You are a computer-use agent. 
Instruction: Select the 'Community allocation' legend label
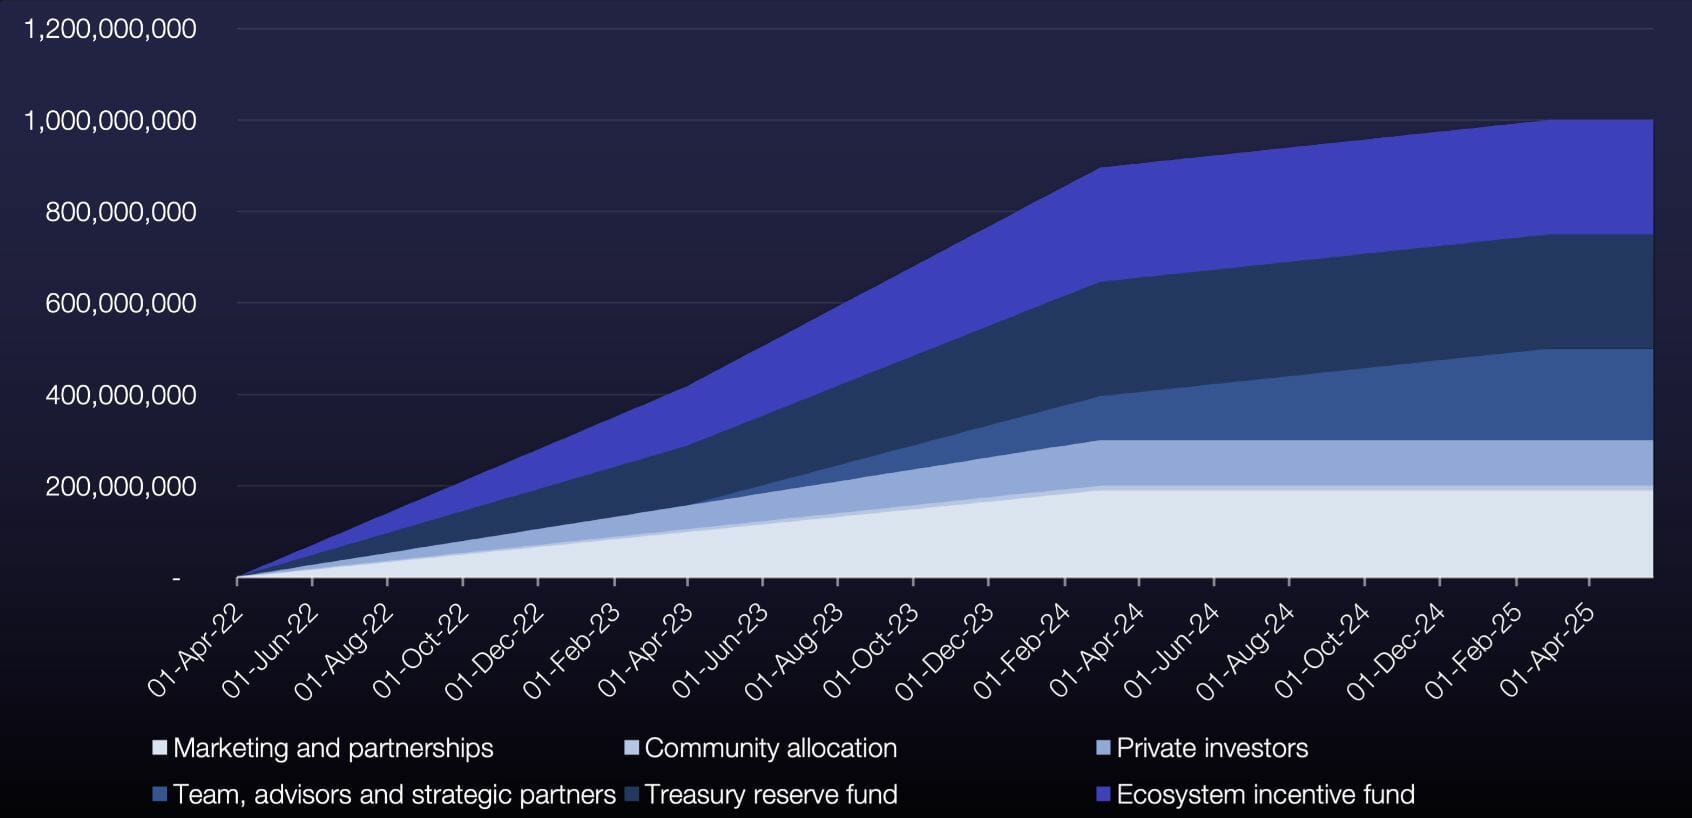(x=771, y=748)
